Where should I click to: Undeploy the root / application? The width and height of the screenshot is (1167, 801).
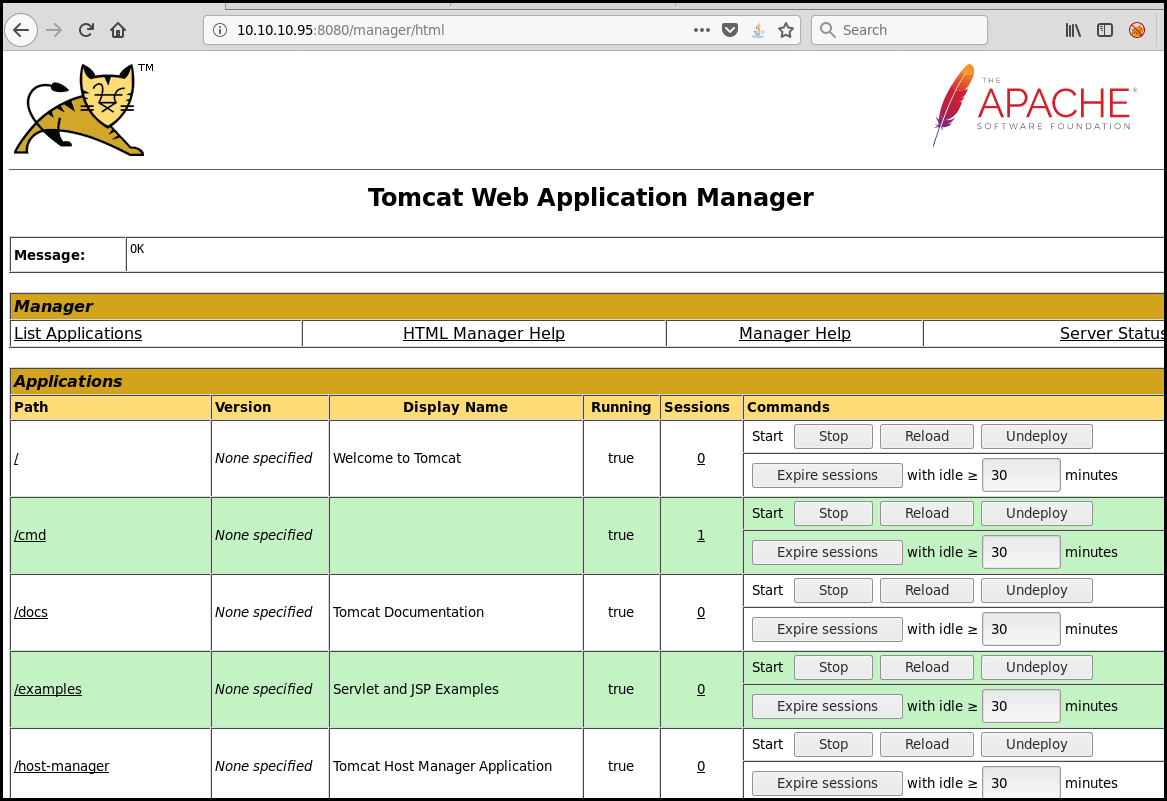tap(1037, 436)
